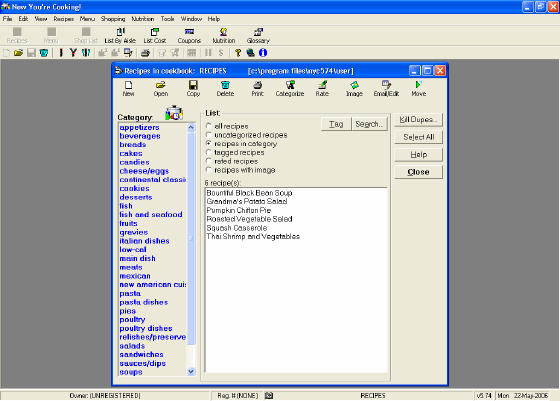Click the fork Y-shaped toolbar icon

tap(73, 53)
